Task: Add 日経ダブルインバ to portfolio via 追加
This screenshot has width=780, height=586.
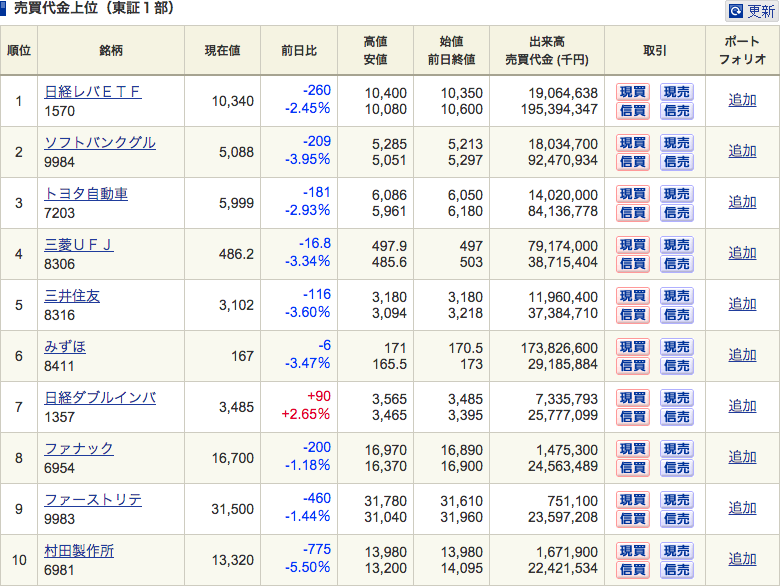Action: [x=742, y=406]
